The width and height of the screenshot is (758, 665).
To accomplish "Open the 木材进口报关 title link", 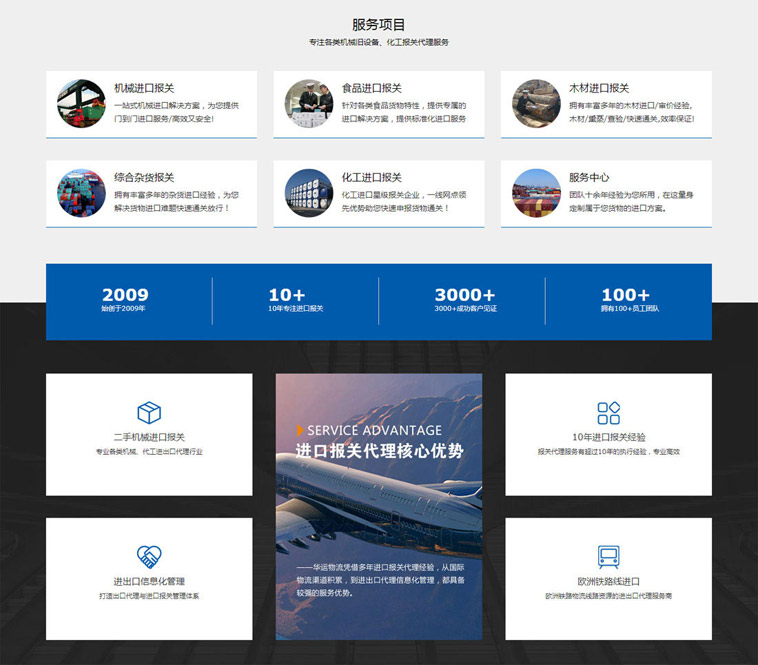I will click(599, 88).
